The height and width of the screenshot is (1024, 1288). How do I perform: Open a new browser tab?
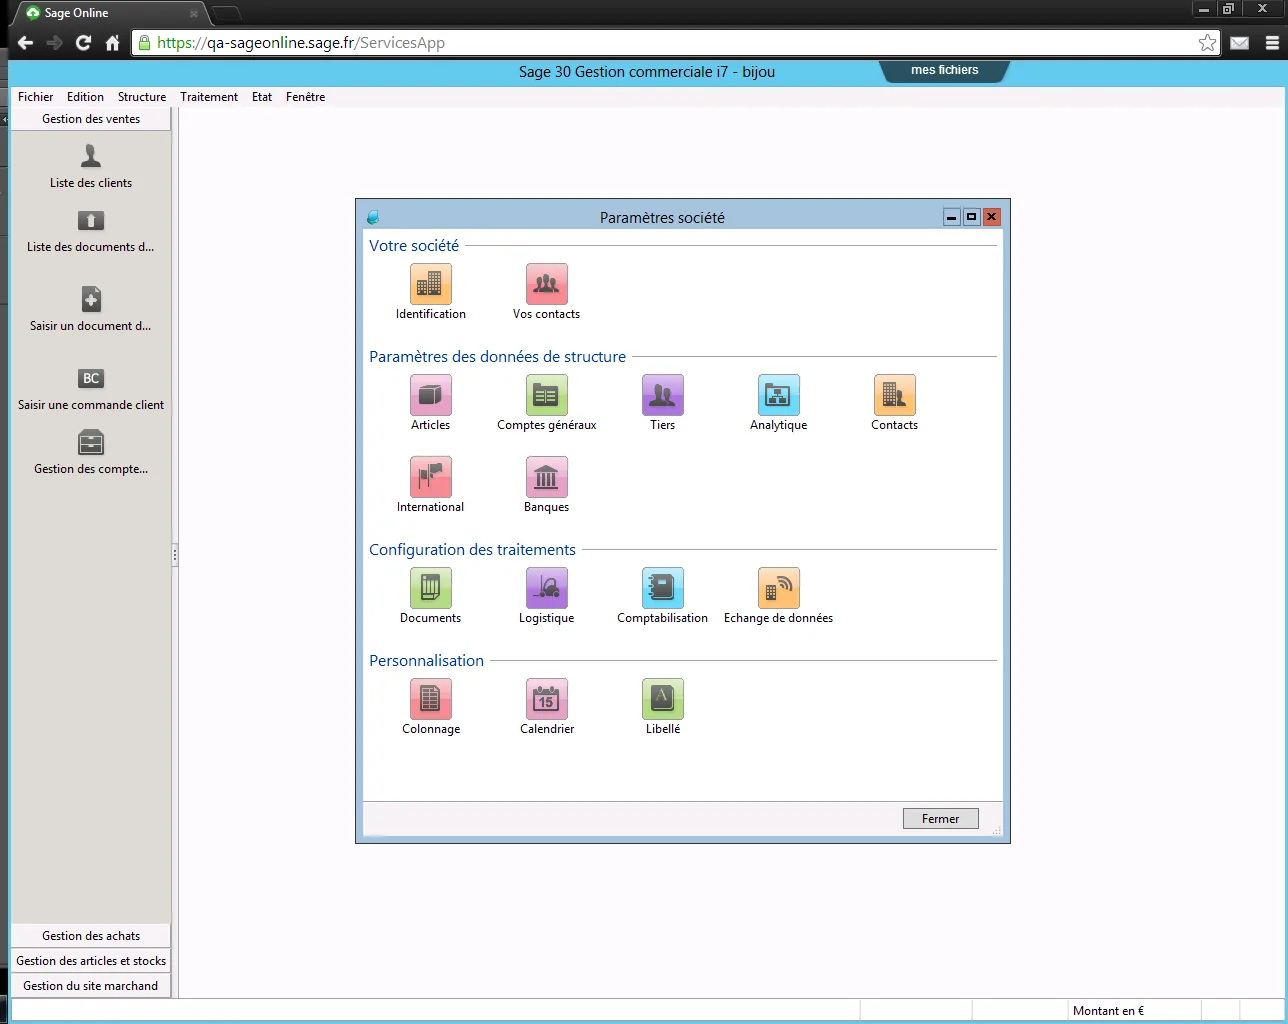tap(227, 13)
